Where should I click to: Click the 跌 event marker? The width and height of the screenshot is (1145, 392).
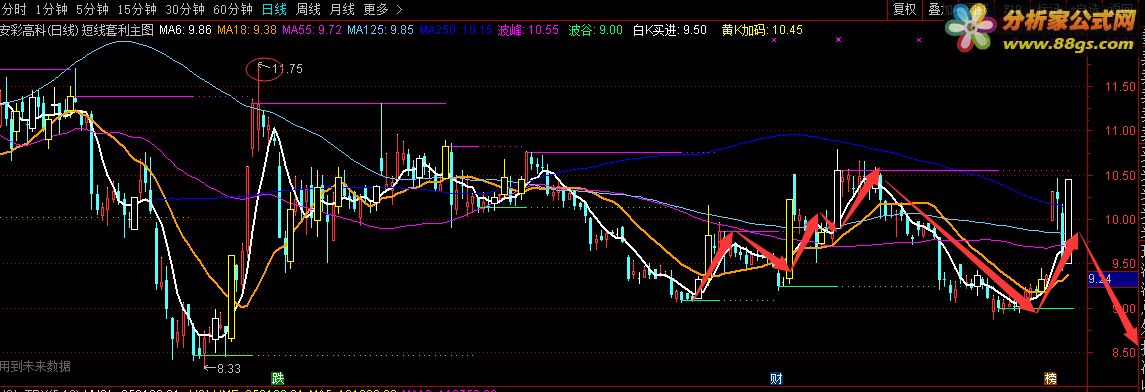click(277, 379)
